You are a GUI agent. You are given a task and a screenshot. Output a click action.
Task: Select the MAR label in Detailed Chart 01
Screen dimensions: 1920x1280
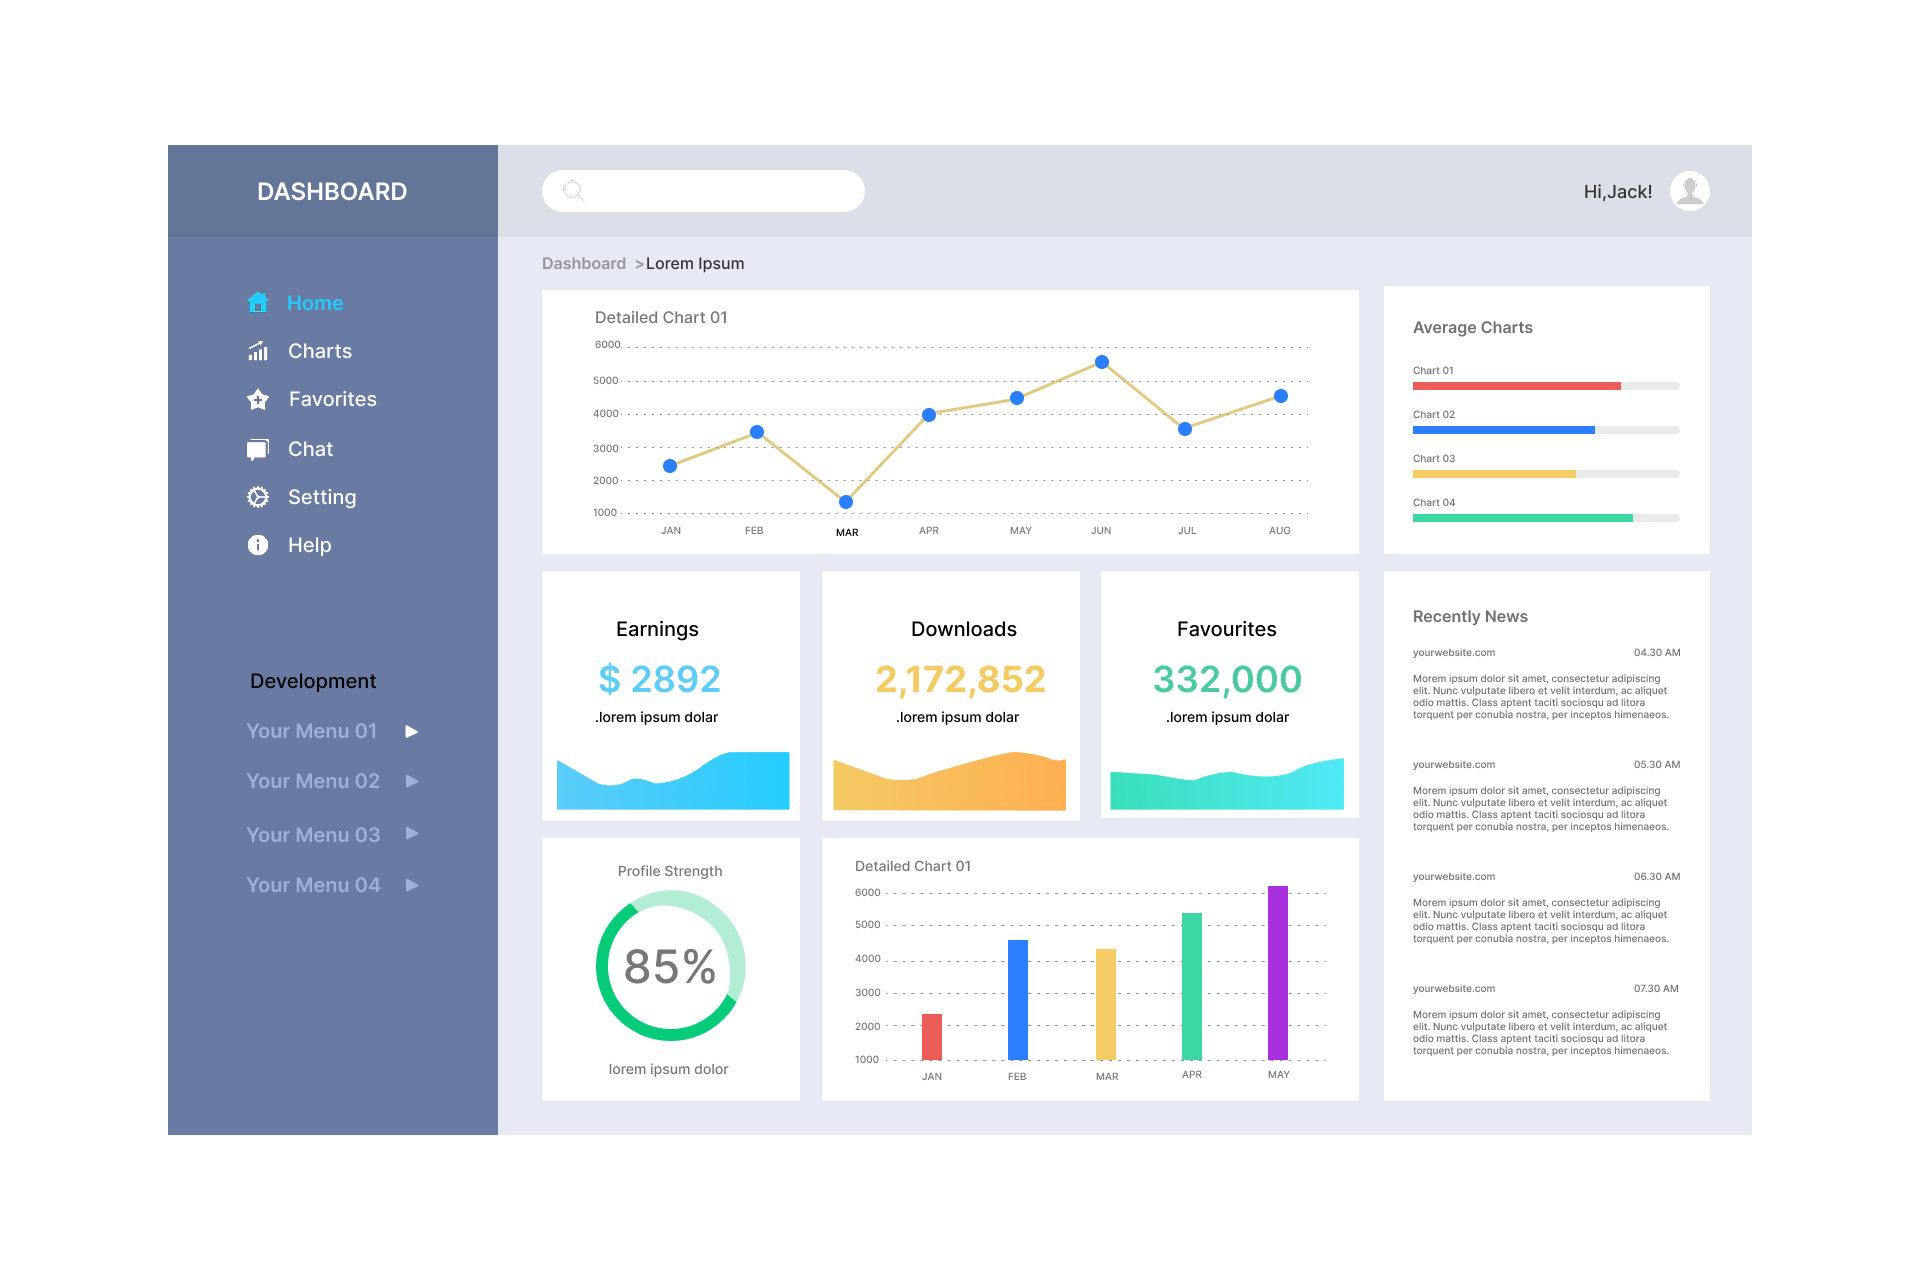point(847,532)
